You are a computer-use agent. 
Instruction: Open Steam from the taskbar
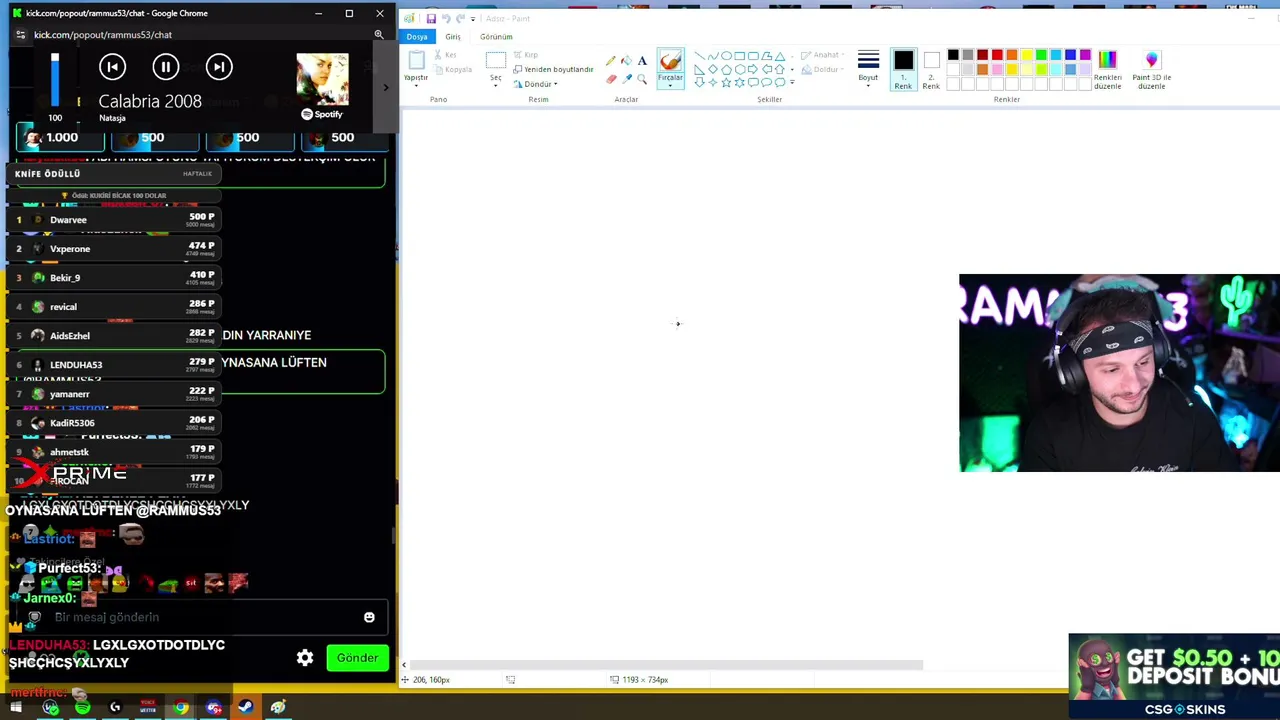coord(245,708)
